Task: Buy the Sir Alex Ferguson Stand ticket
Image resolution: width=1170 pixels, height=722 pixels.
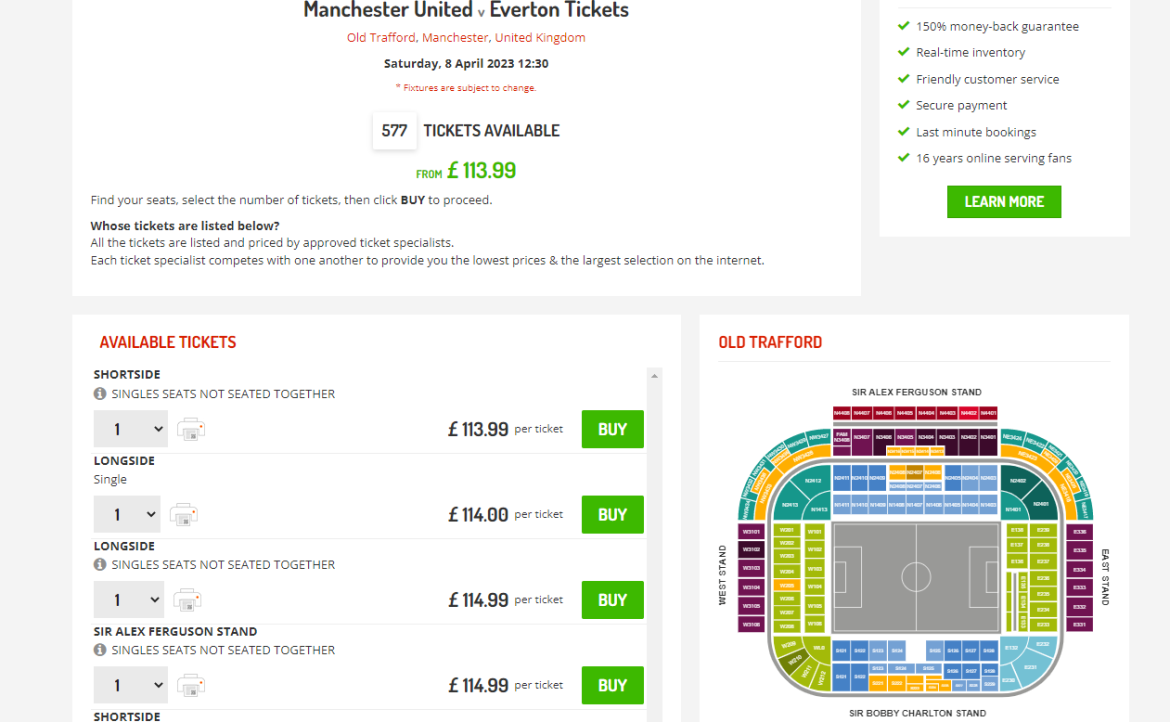Action: (x=612, y=685)
